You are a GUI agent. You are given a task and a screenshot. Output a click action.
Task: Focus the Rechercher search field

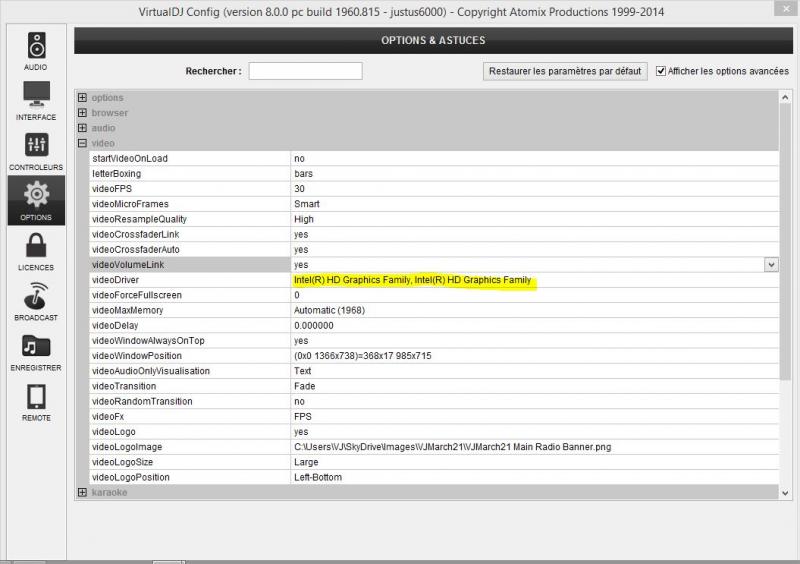(306, 71)
